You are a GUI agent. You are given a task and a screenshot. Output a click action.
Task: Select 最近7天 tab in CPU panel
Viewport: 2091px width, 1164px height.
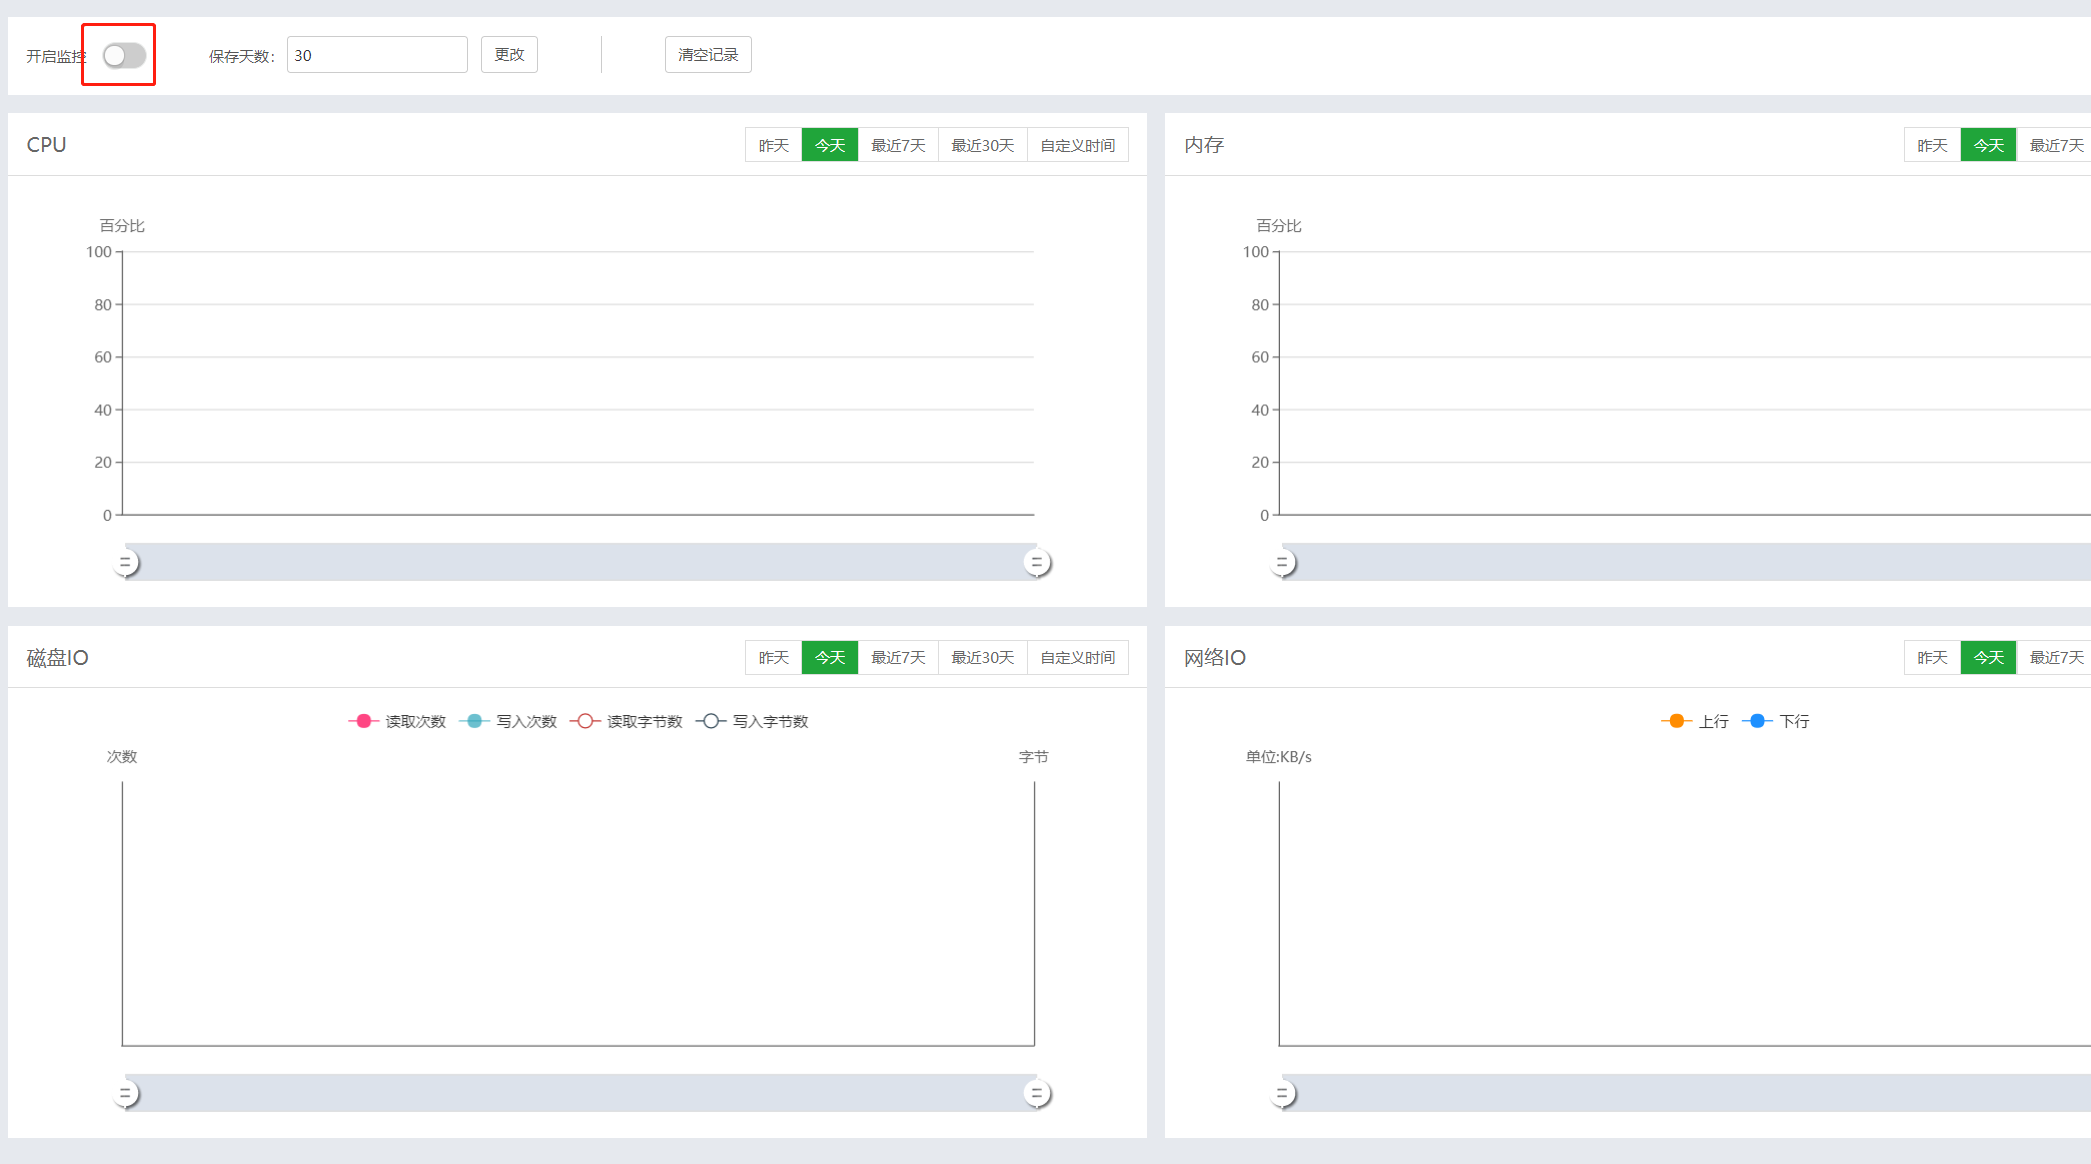point(898,145)
